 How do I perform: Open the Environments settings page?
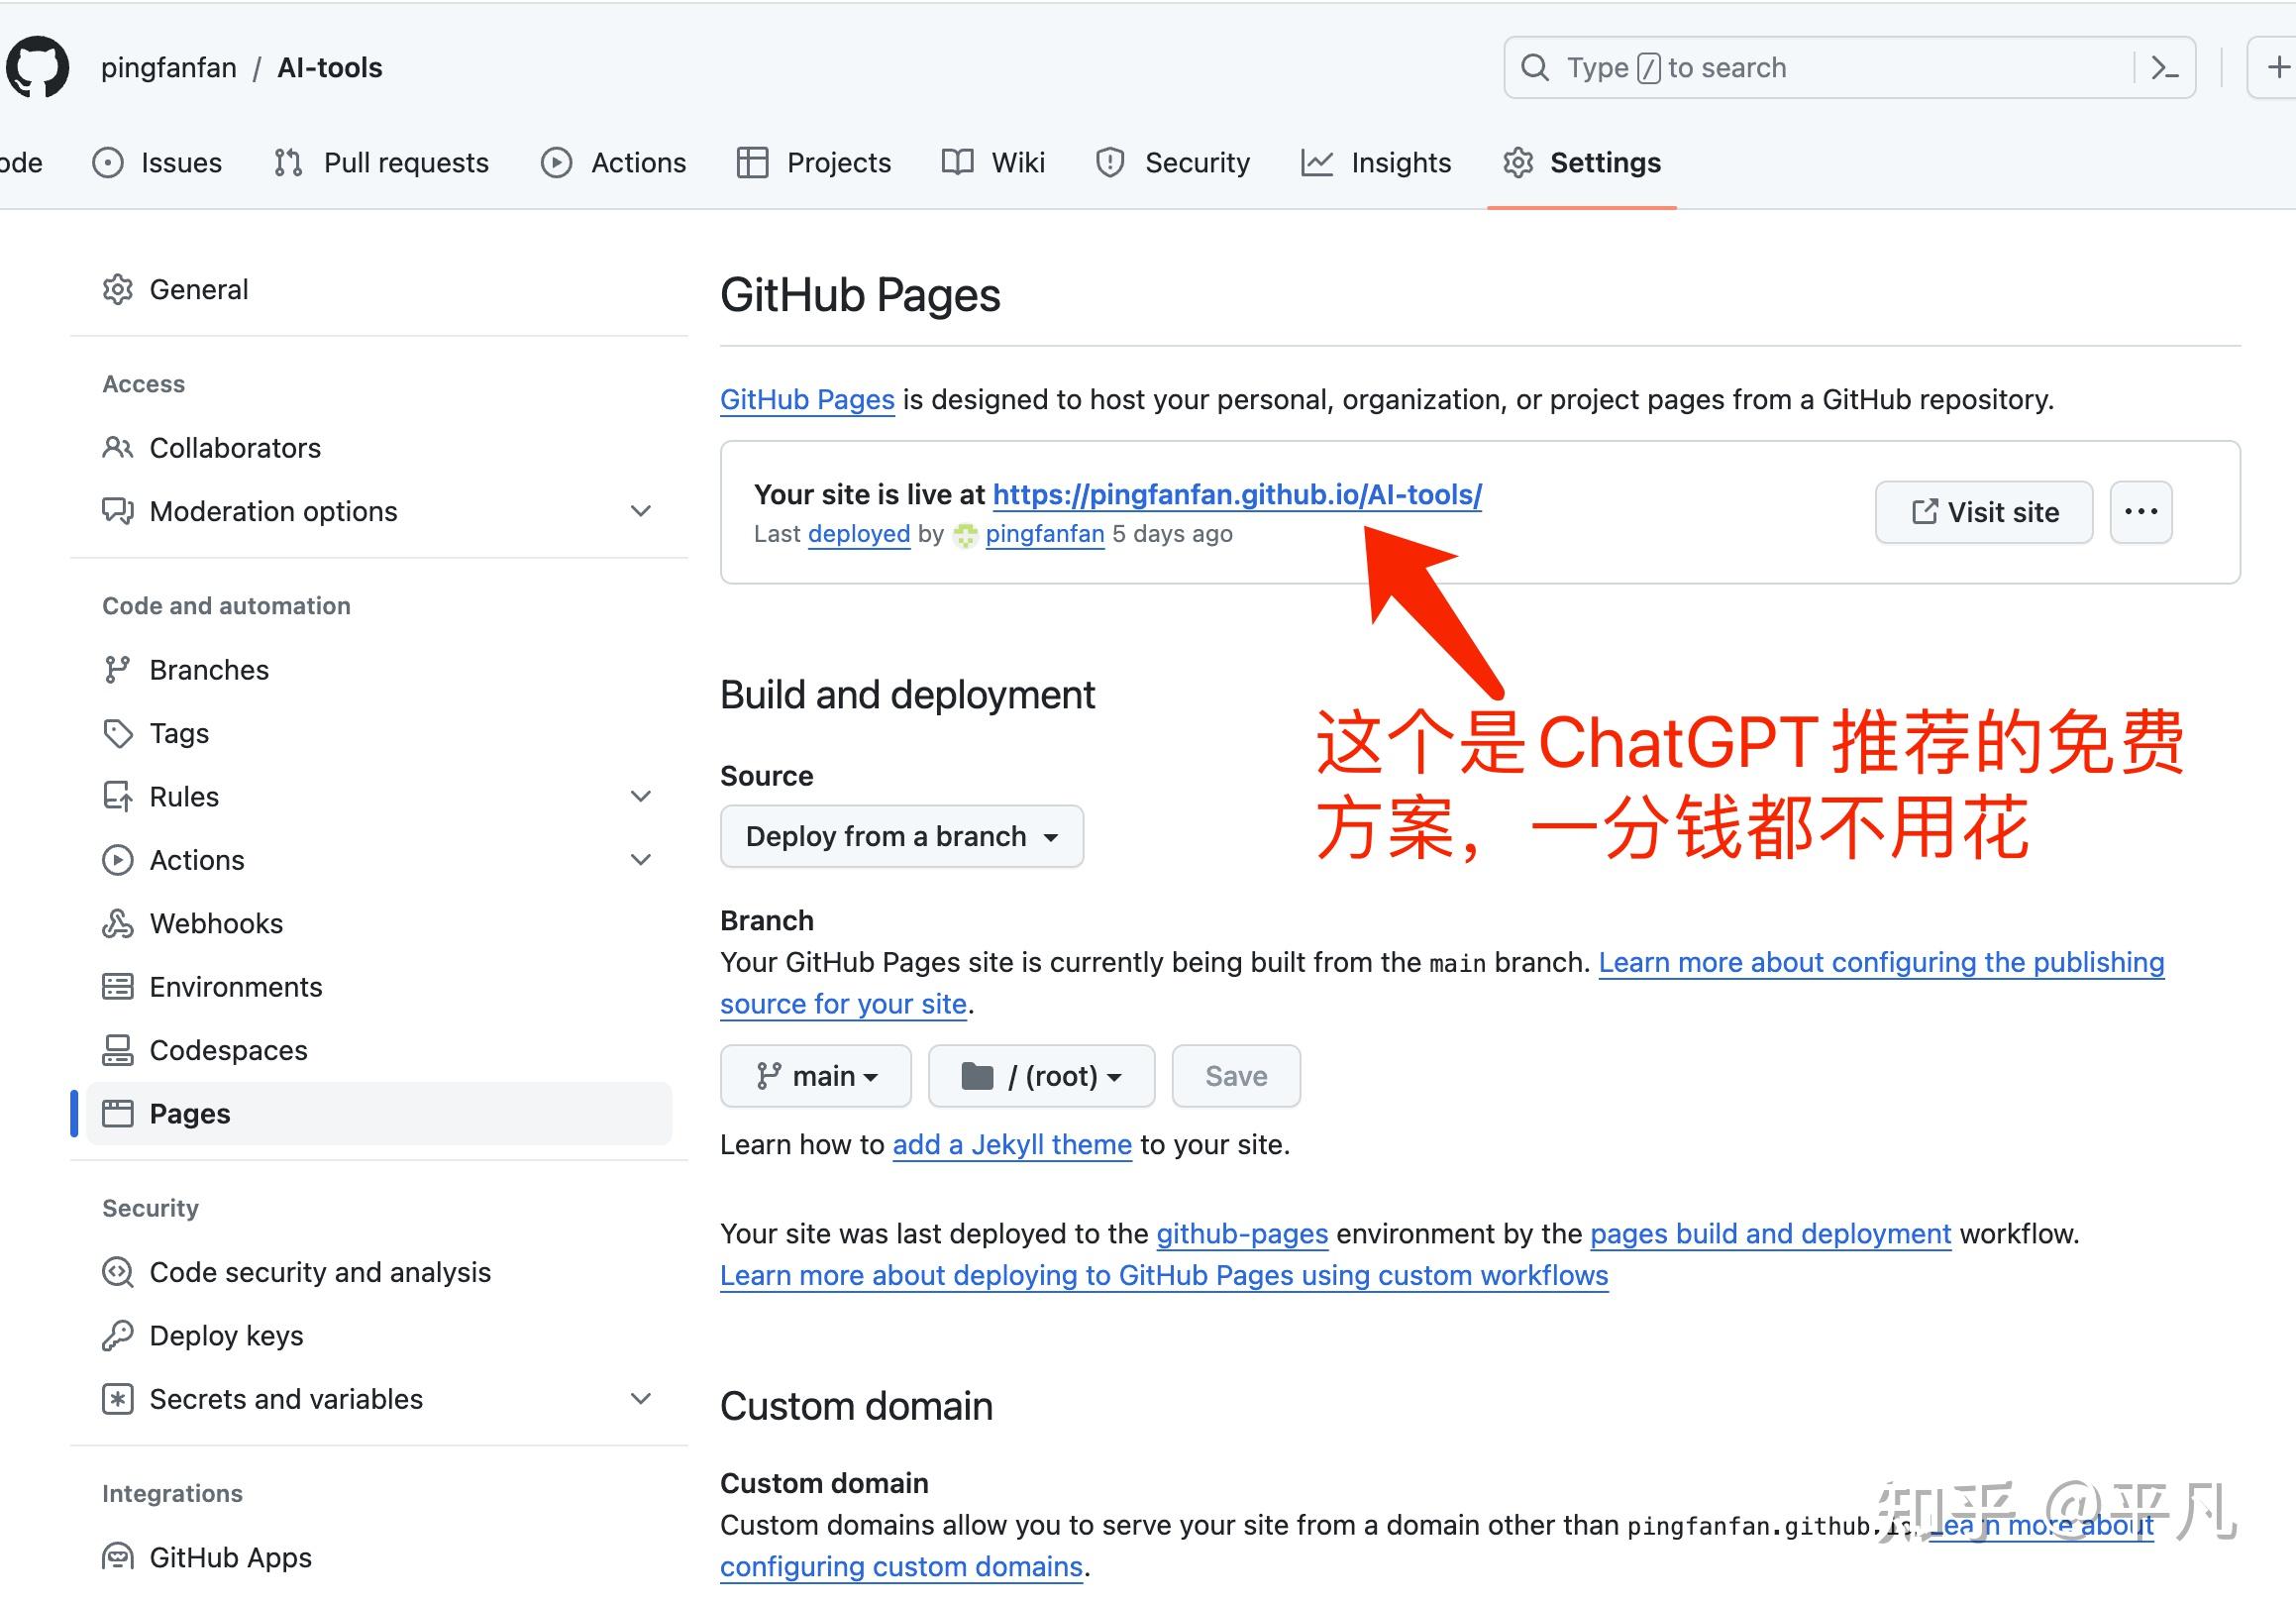click(236, 987)
